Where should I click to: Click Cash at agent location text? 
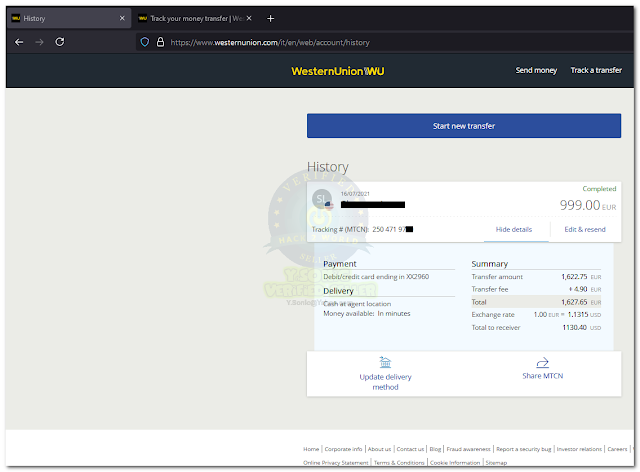click(357, 304)
